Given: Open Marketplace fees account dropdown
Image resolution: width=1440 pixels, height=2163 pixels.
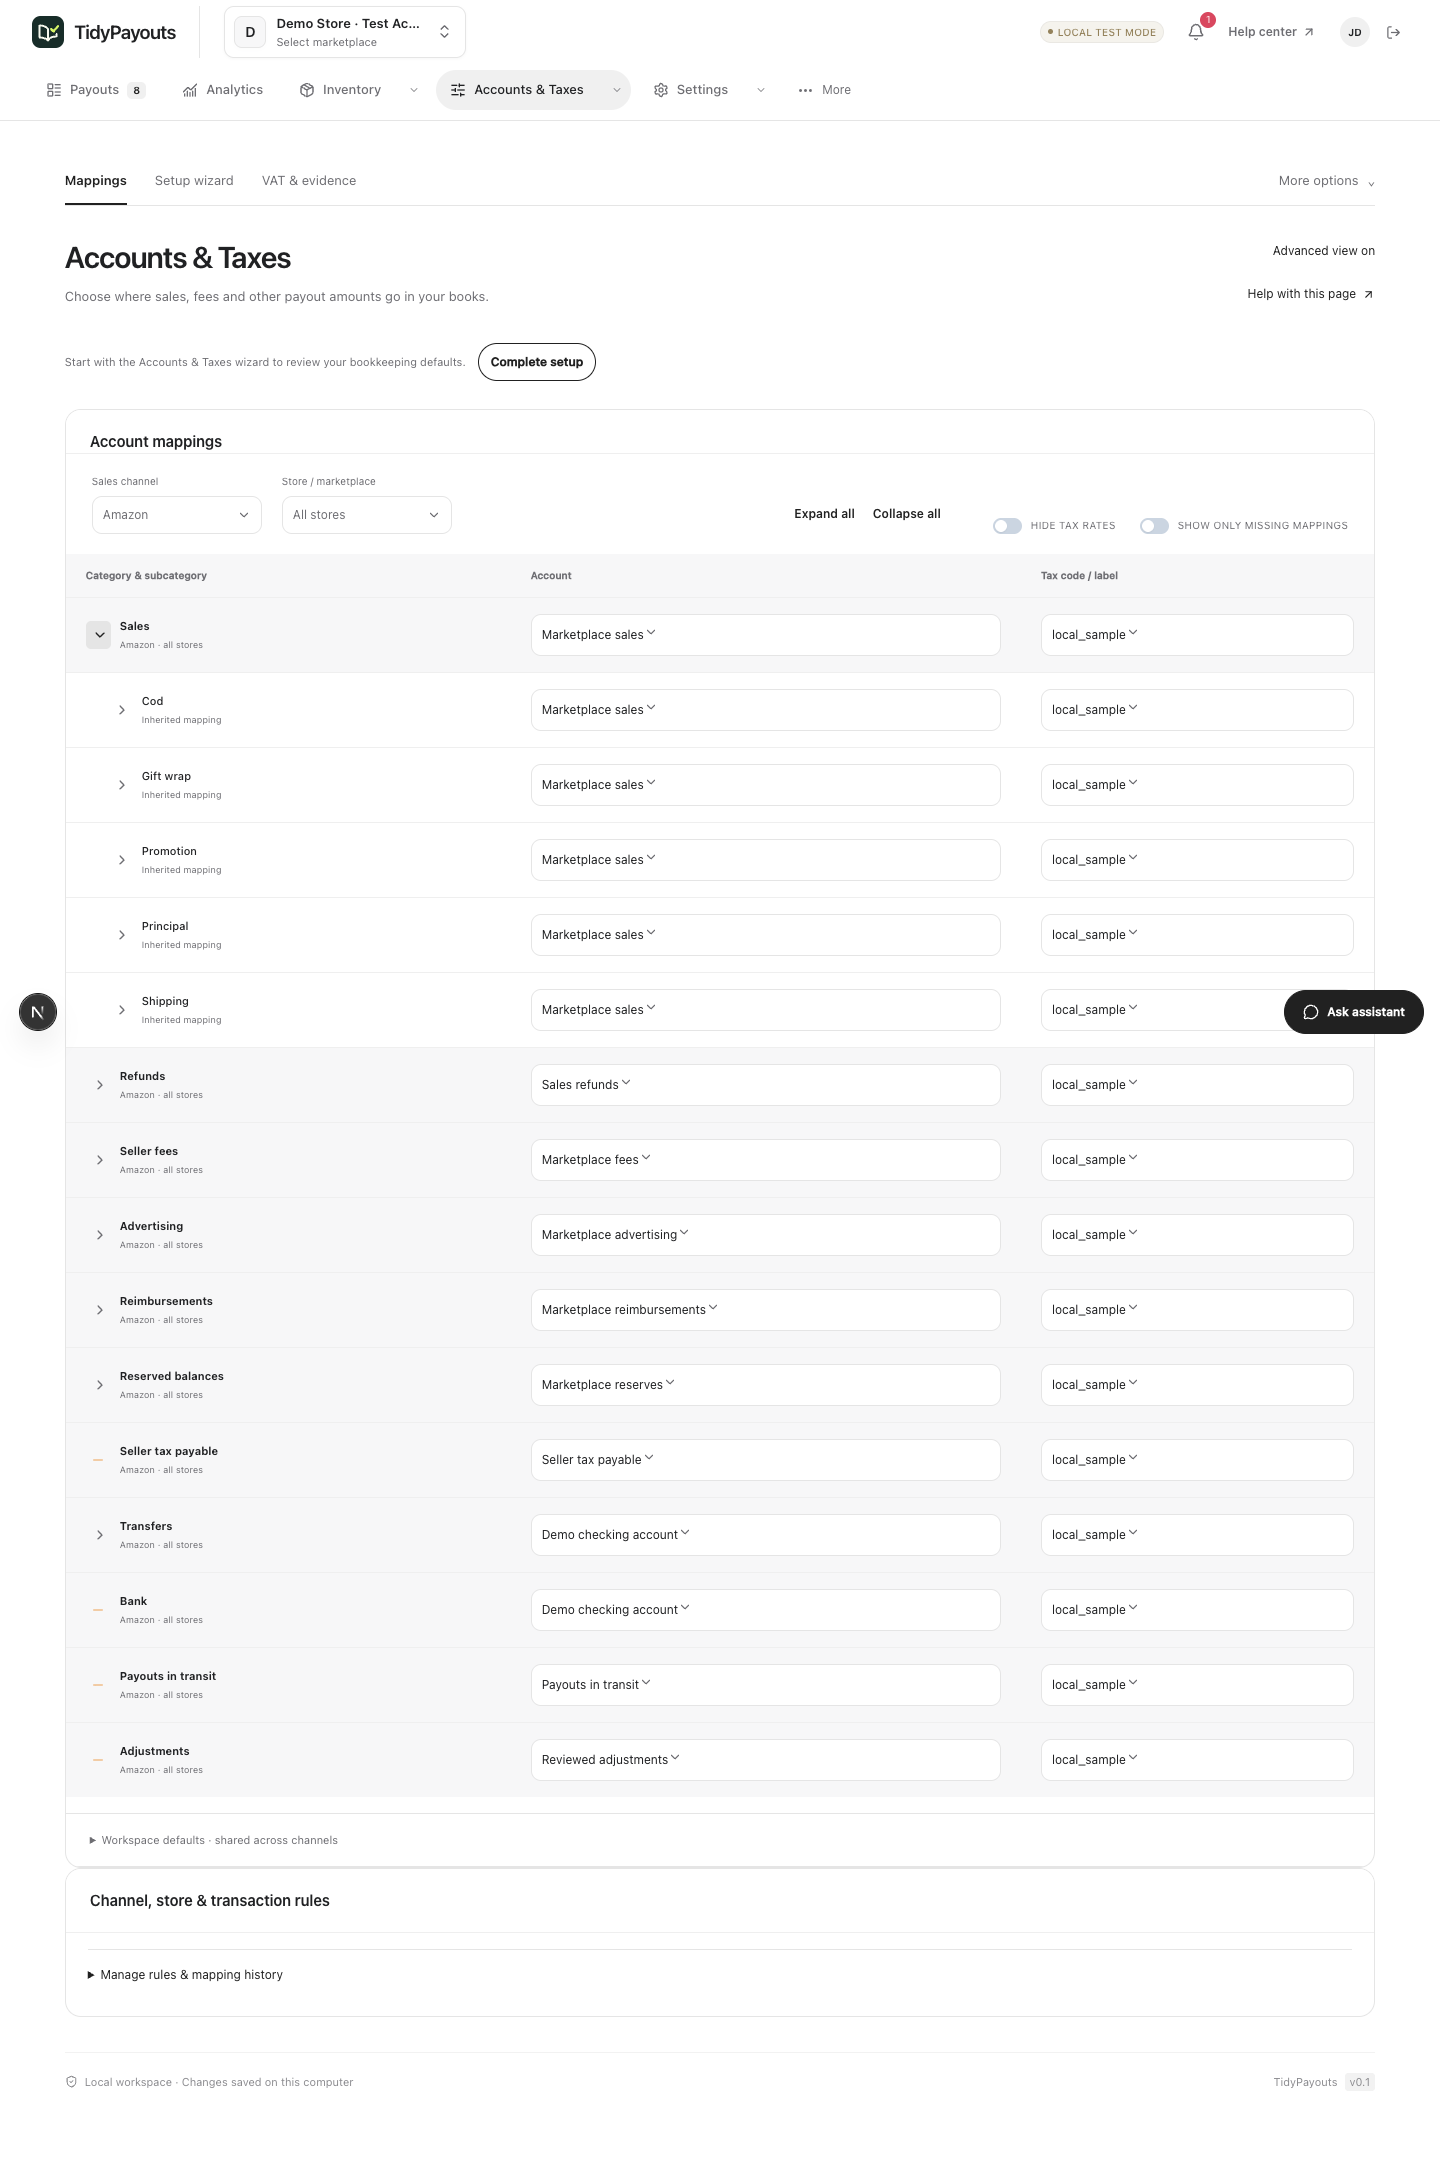Looking at the screenshot, I should coord(765,1160).
